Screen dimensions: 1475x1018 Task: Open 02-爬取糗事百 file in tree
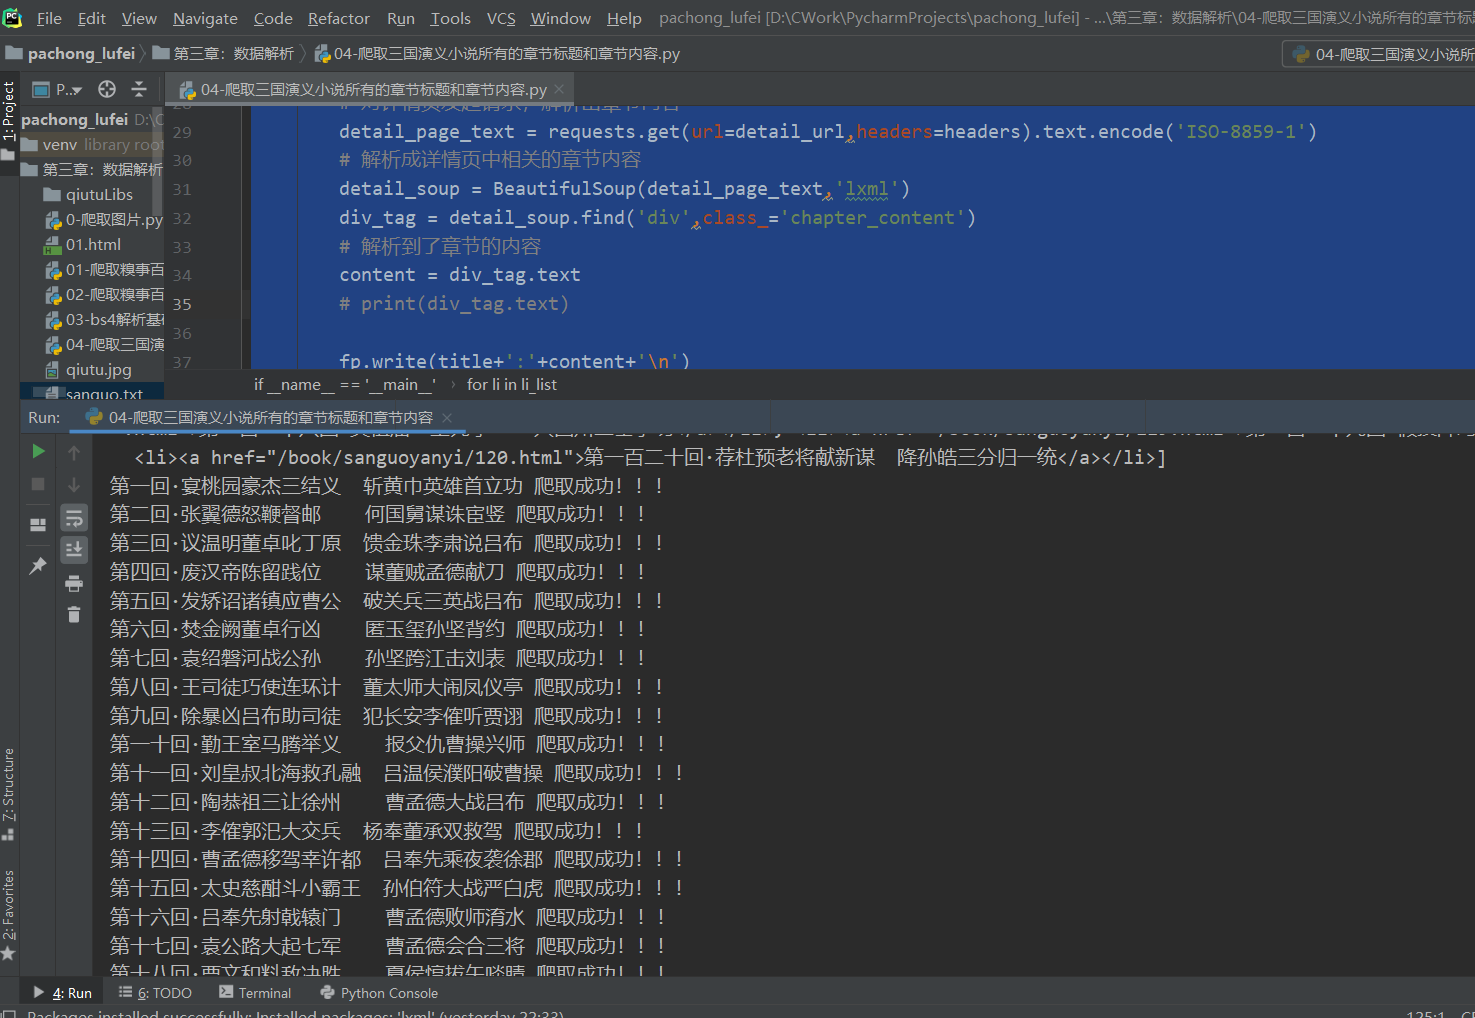coord(104,294)
